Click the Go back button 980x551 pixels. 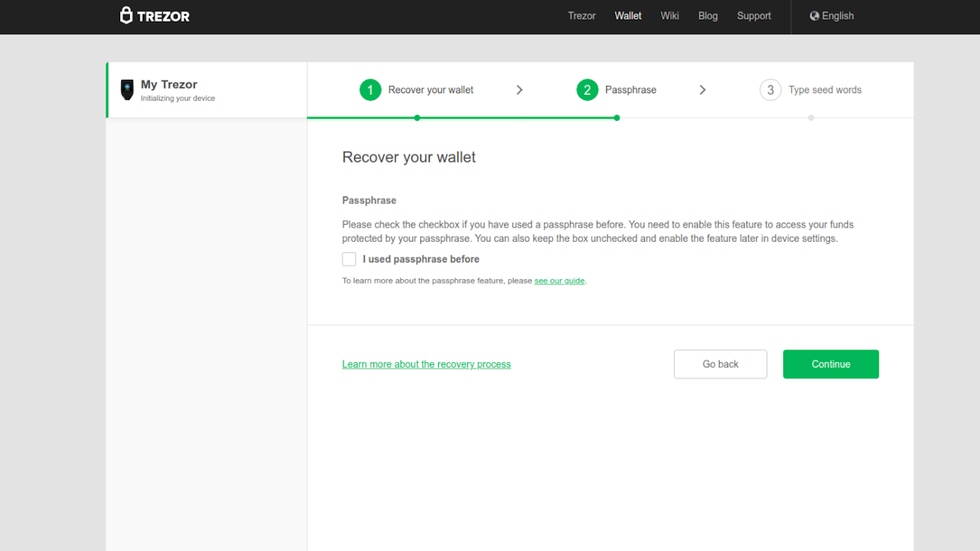tap(720, 364)
